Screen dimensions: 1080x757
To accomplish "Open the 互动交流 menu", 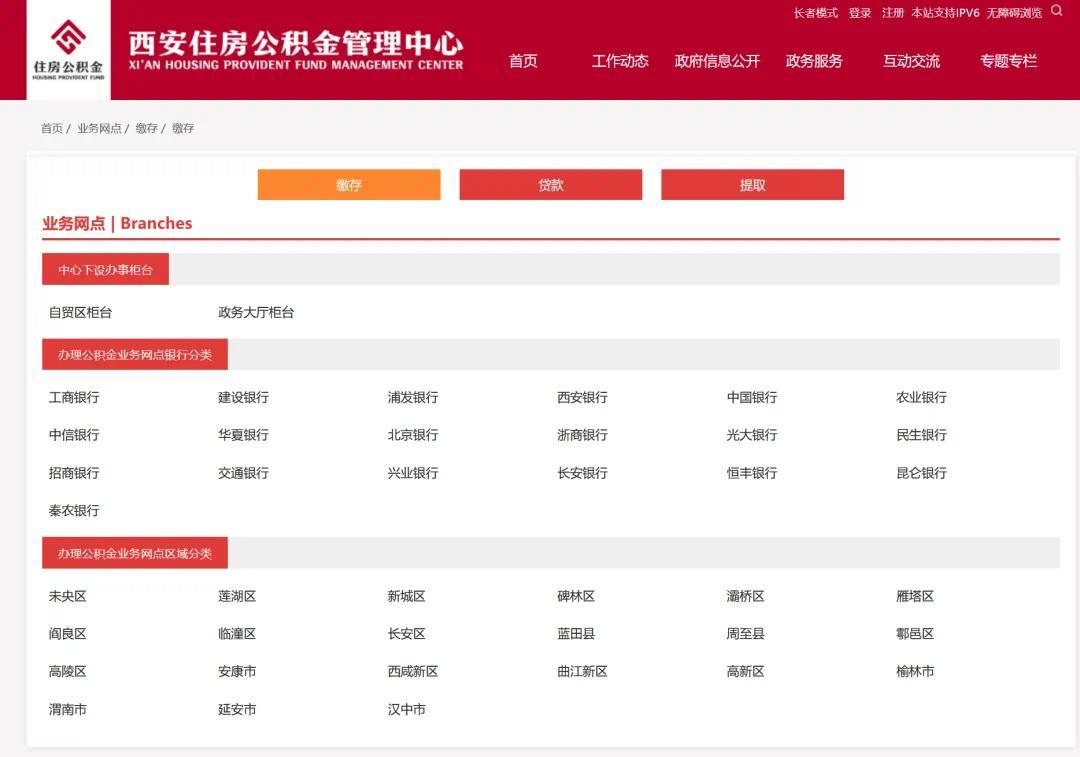I will (x=911, y=61).
